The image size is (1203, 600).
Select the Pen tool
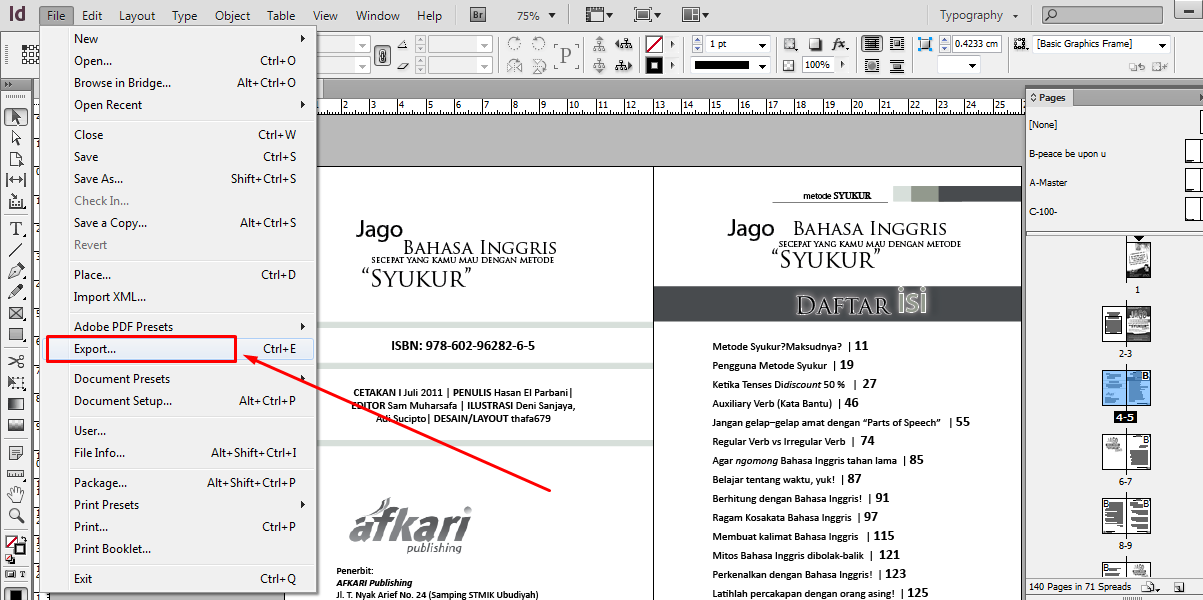(16, 271)
